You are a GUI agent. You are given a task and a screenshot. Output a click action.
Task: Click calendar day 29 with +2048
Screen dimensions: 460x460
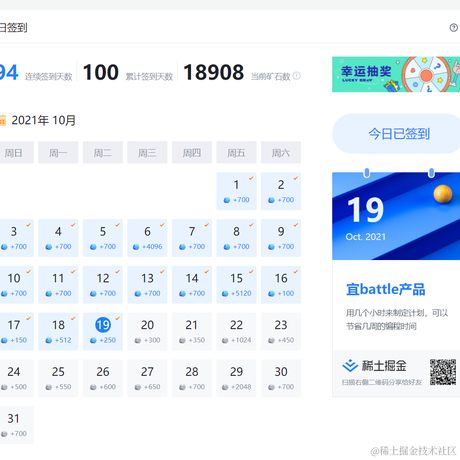[236, 378]
